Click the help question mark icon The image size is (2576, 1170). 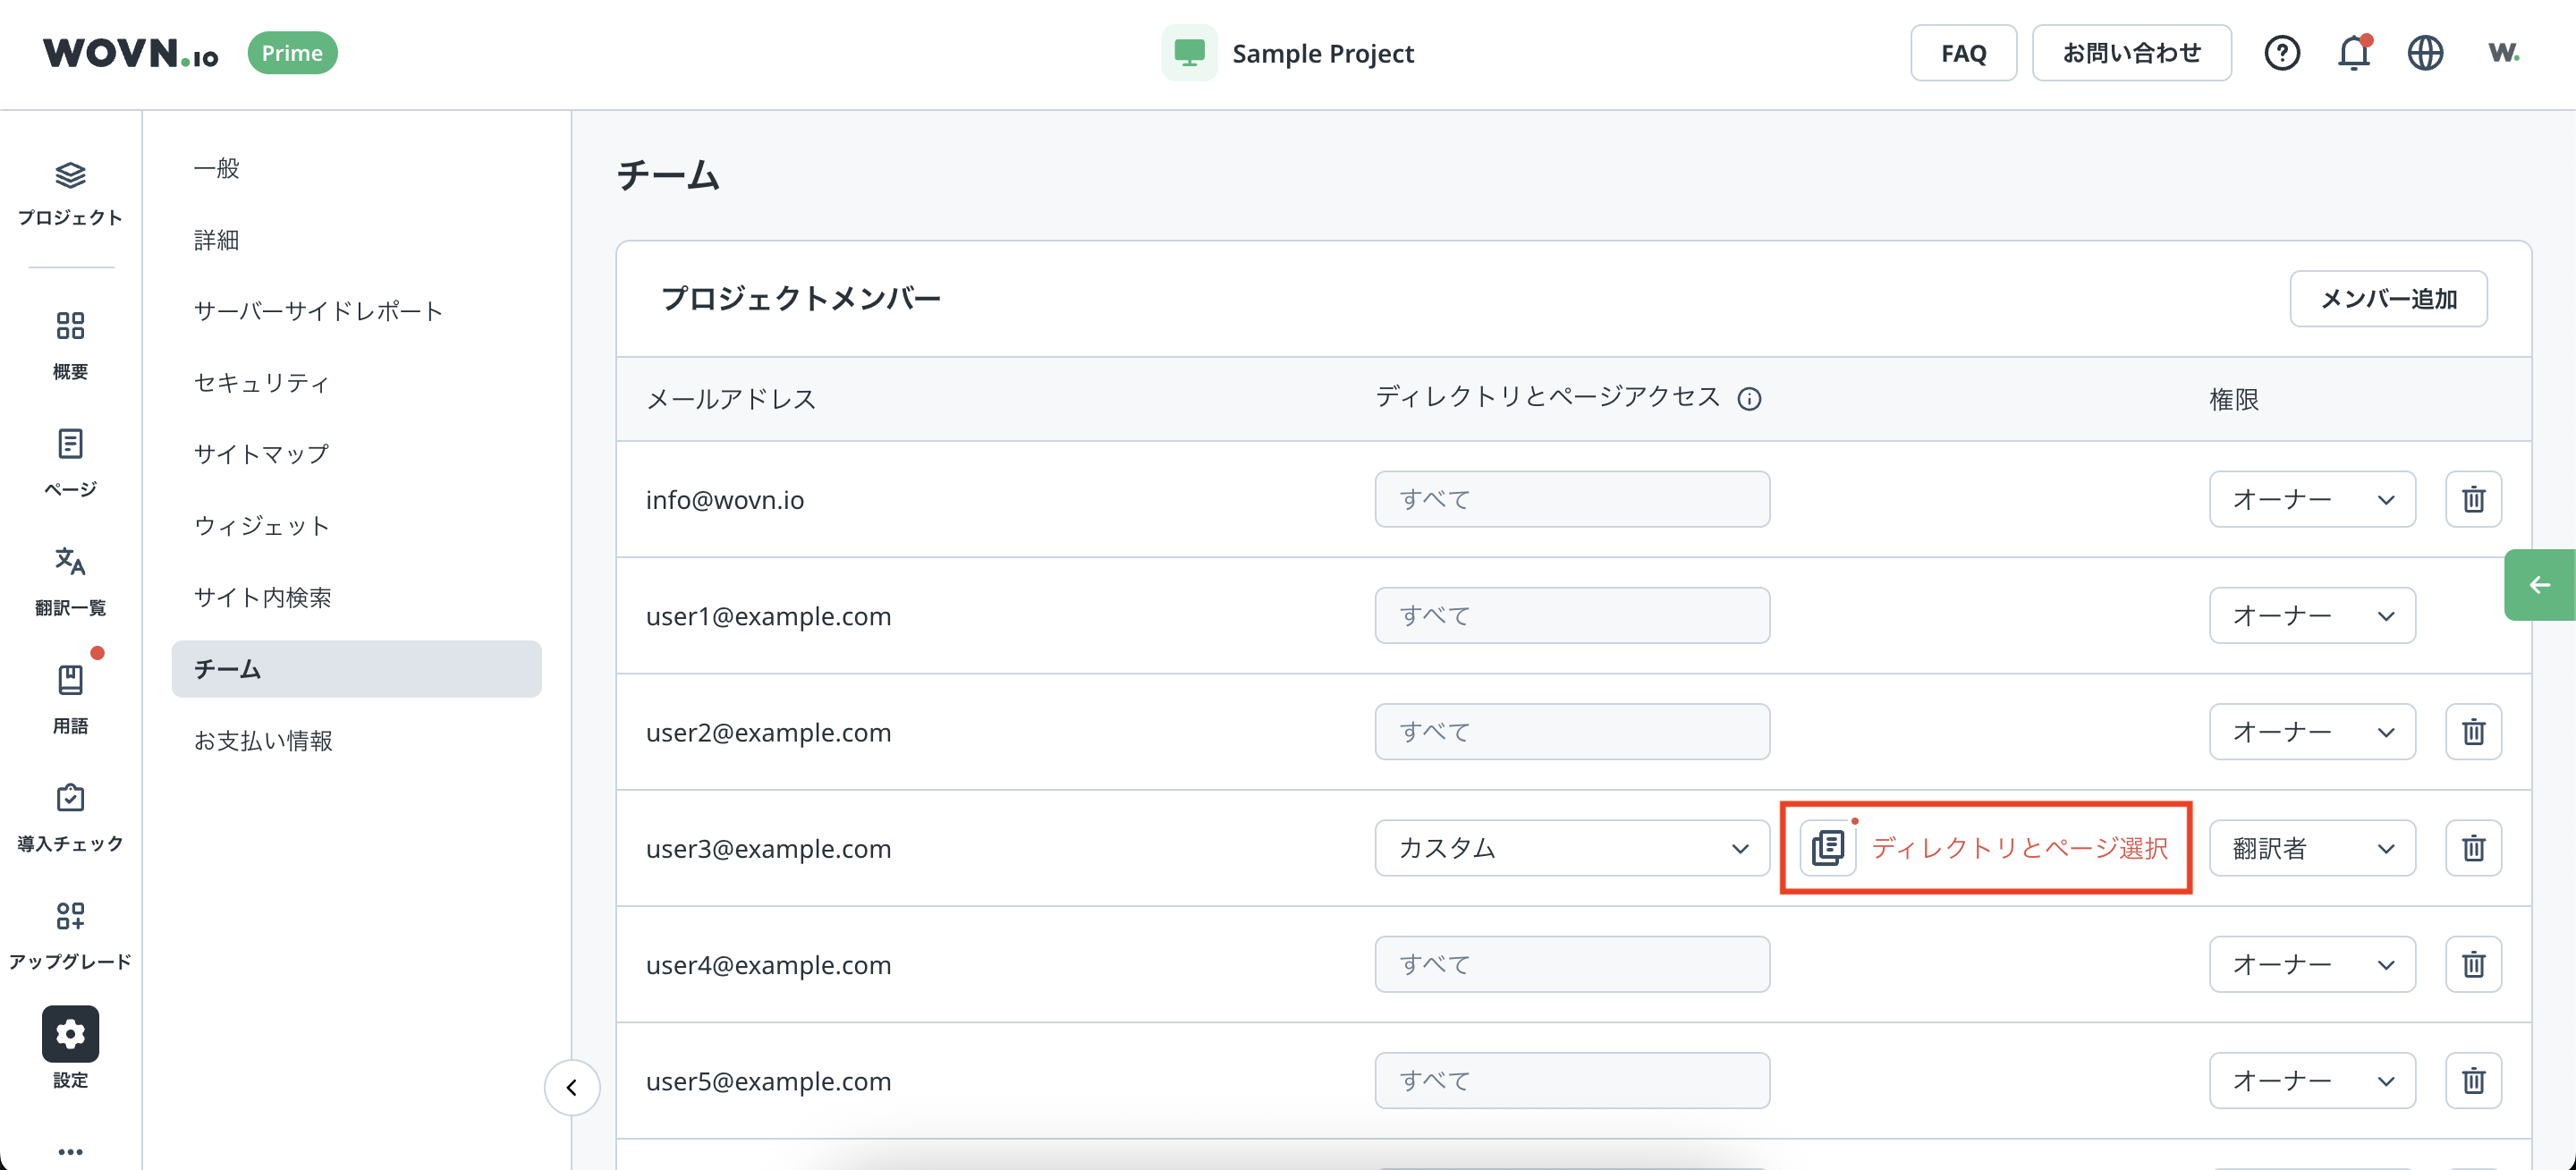[2281, 53]
